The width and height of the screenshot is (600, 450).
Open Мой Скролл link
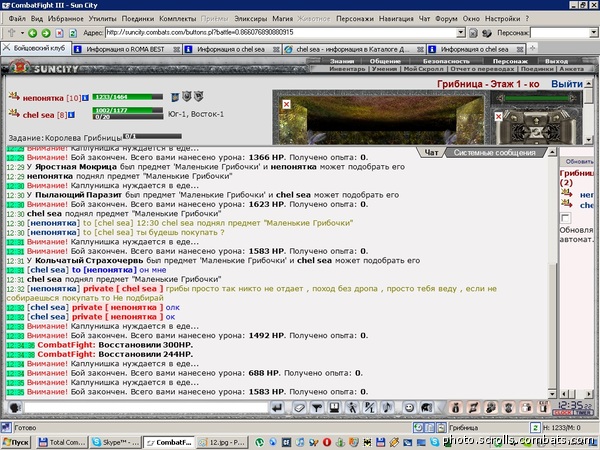pyautogui.click(x=423, y=69)
